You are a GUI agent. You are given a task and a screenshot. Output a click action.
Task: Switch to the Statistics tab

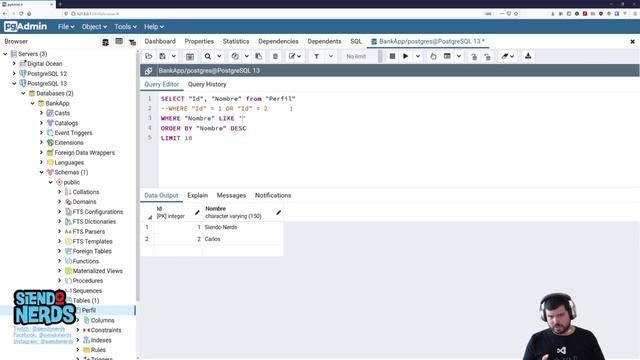coord(236,41)
